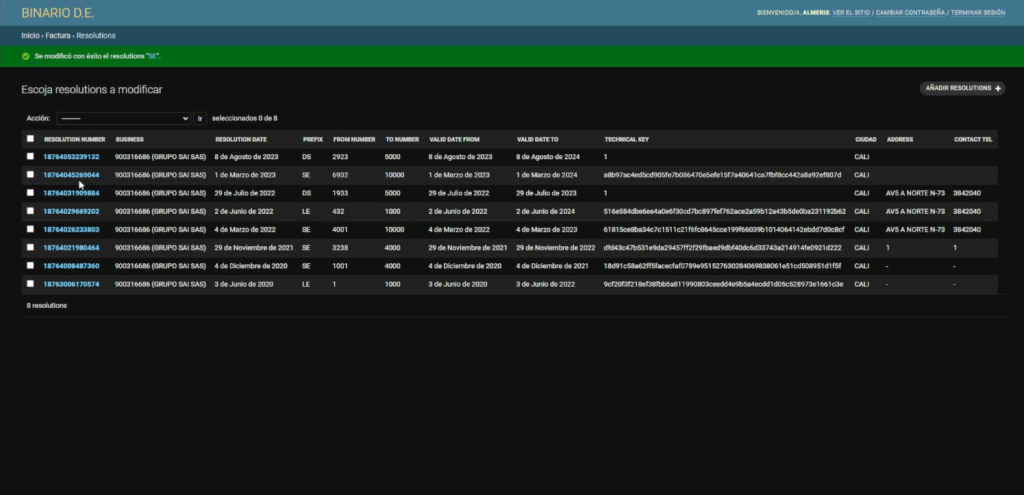Sort by BUSINESS column header
The image size is (1024, 495).
point(129,140)
